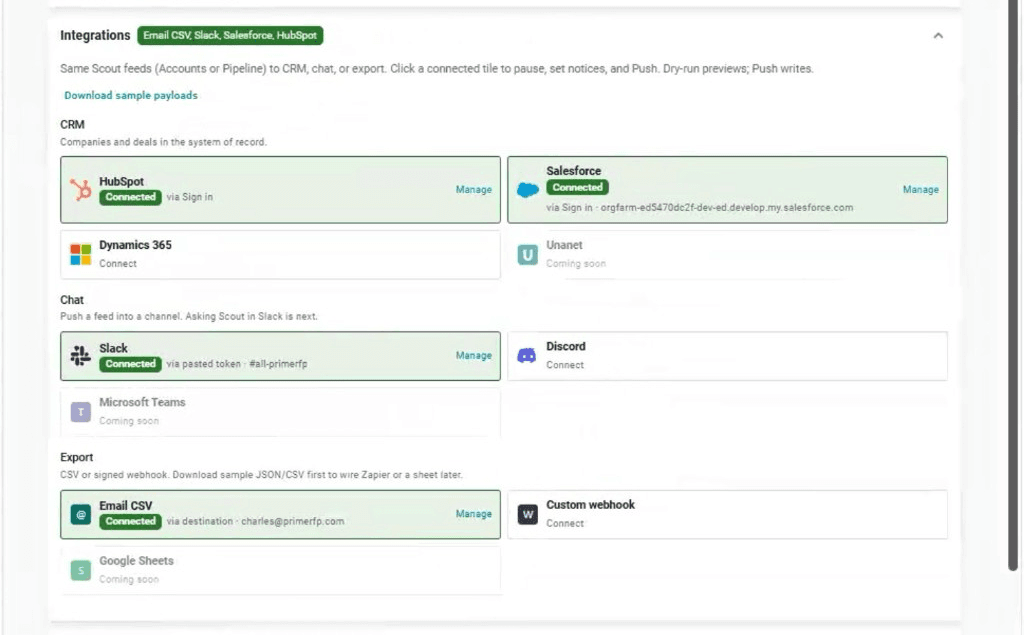1024x635 pixels.
Task: Click the Salesforce cloud icon
Action: 528,189
